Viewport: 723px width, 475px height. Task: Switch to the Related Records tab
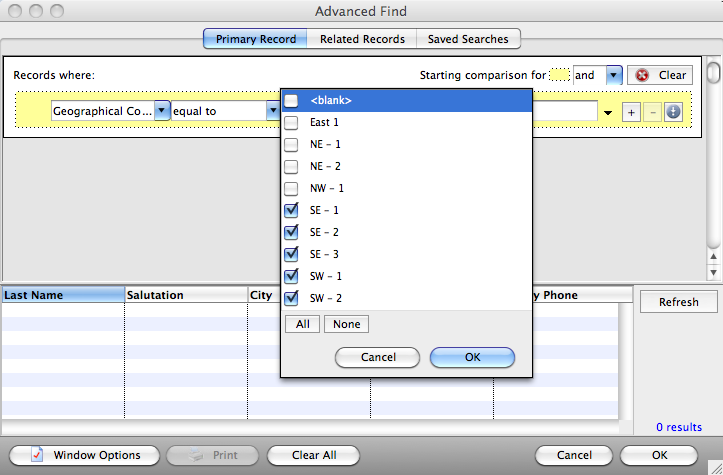point(362,39)
